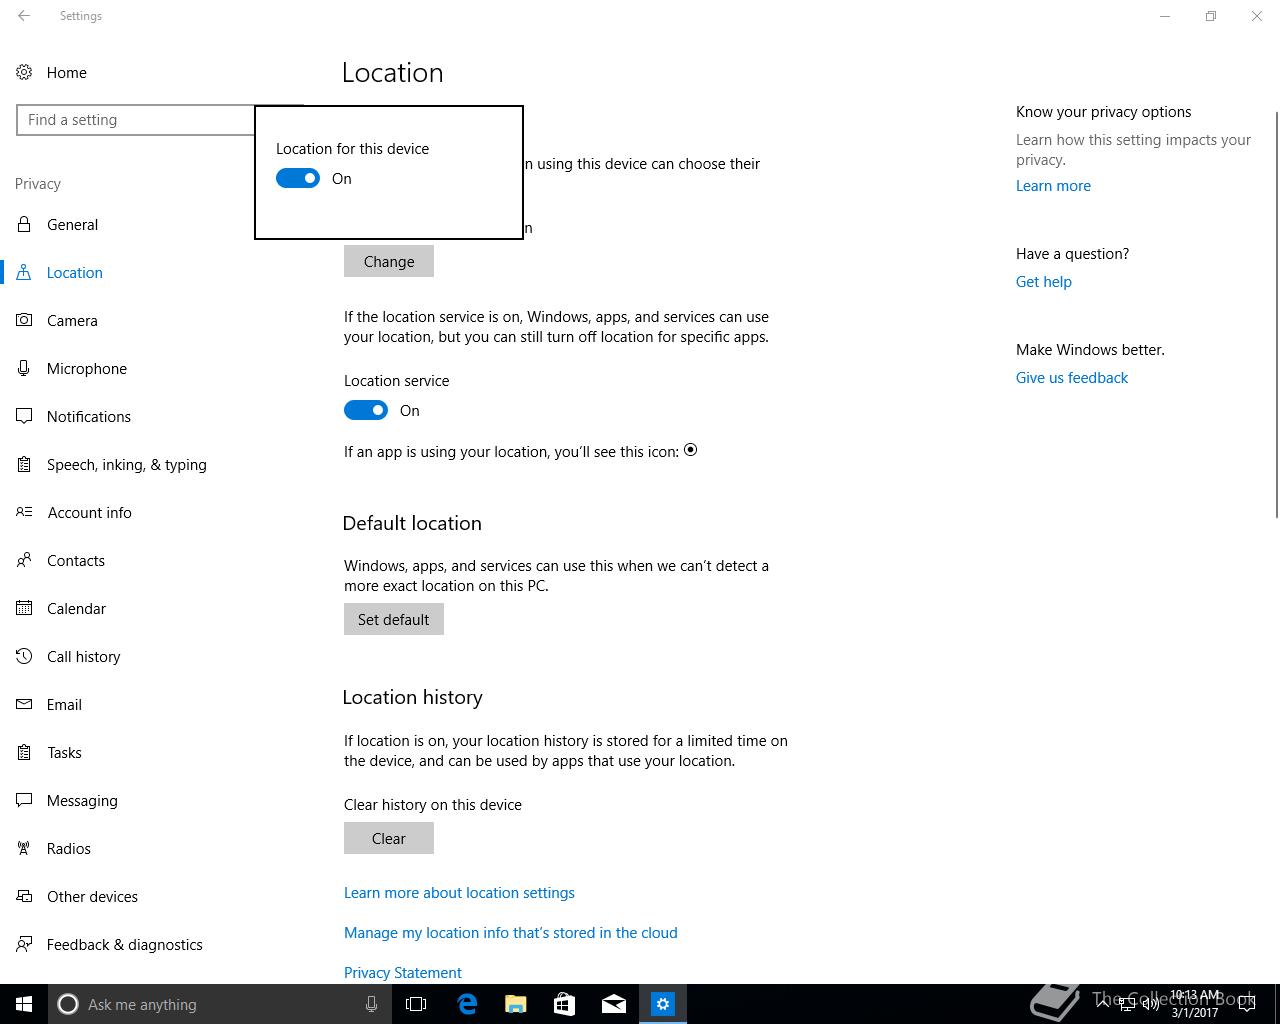Click the lock icon next to General
The height and width of the screenshot is (1024, 1280).
pyautogui.click(x=24, y=224)
